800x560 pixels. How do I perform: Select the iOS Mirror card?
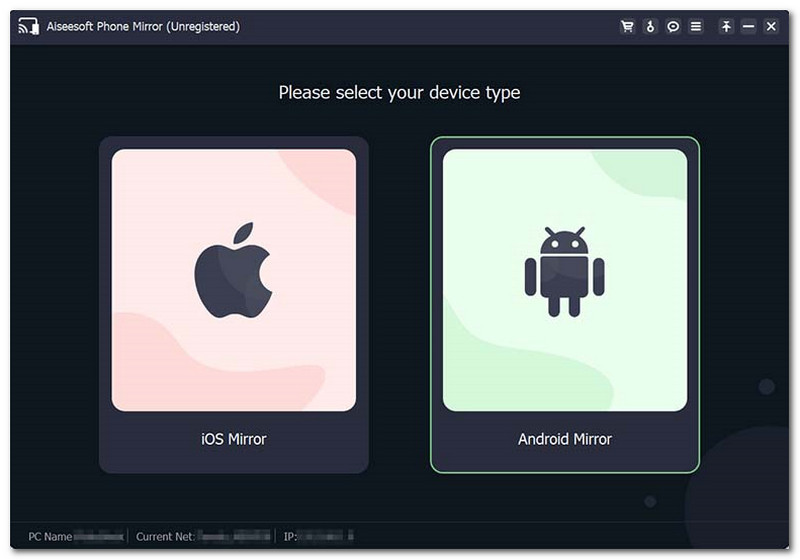(x=234, y=304)
